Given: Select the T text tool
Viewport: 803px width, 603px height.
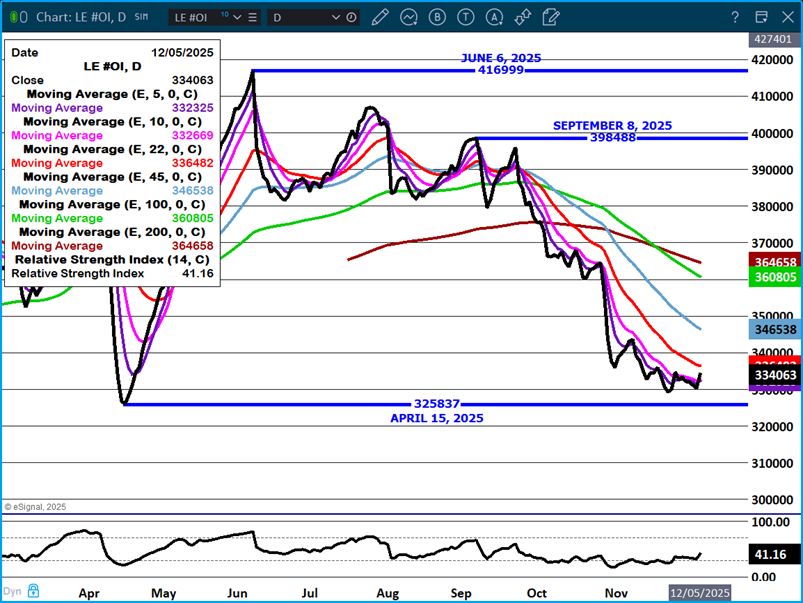Looking at the screenshot, I should point(465,16).
